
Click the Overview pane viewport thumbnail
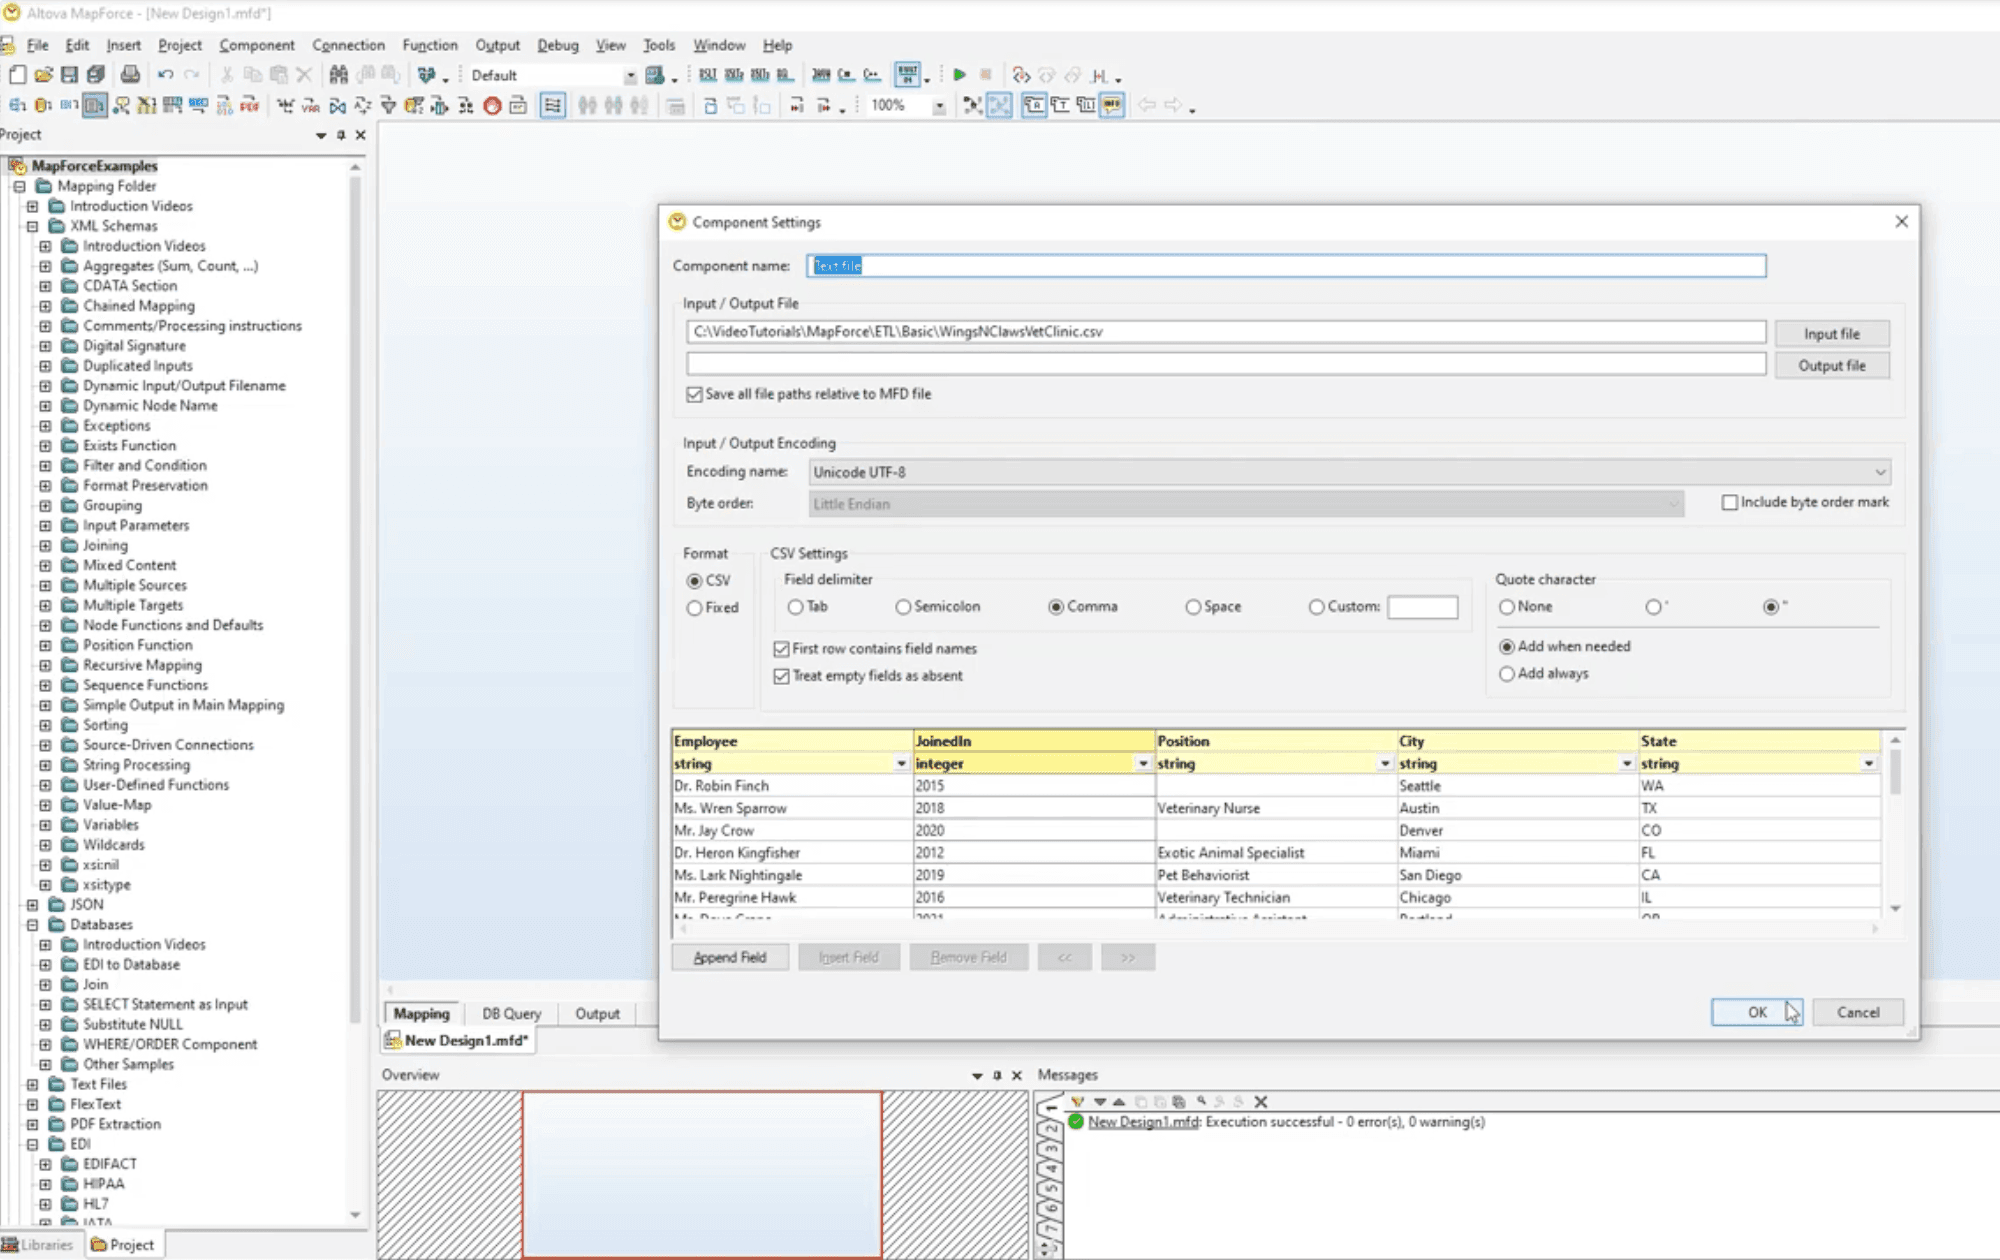click(702, 1174)
